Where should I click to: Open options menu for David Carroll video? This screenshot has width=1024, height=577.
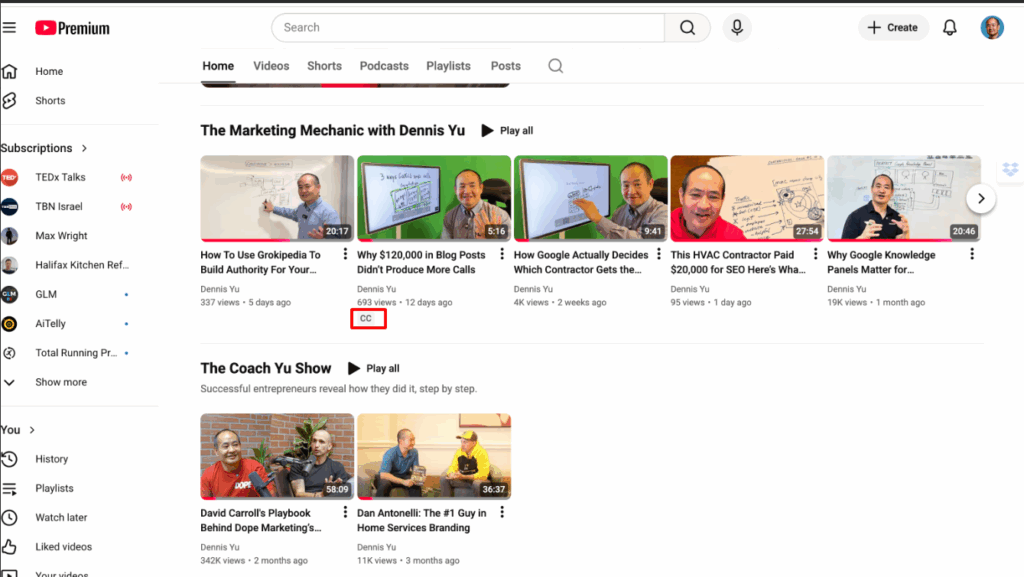(345, 513)
